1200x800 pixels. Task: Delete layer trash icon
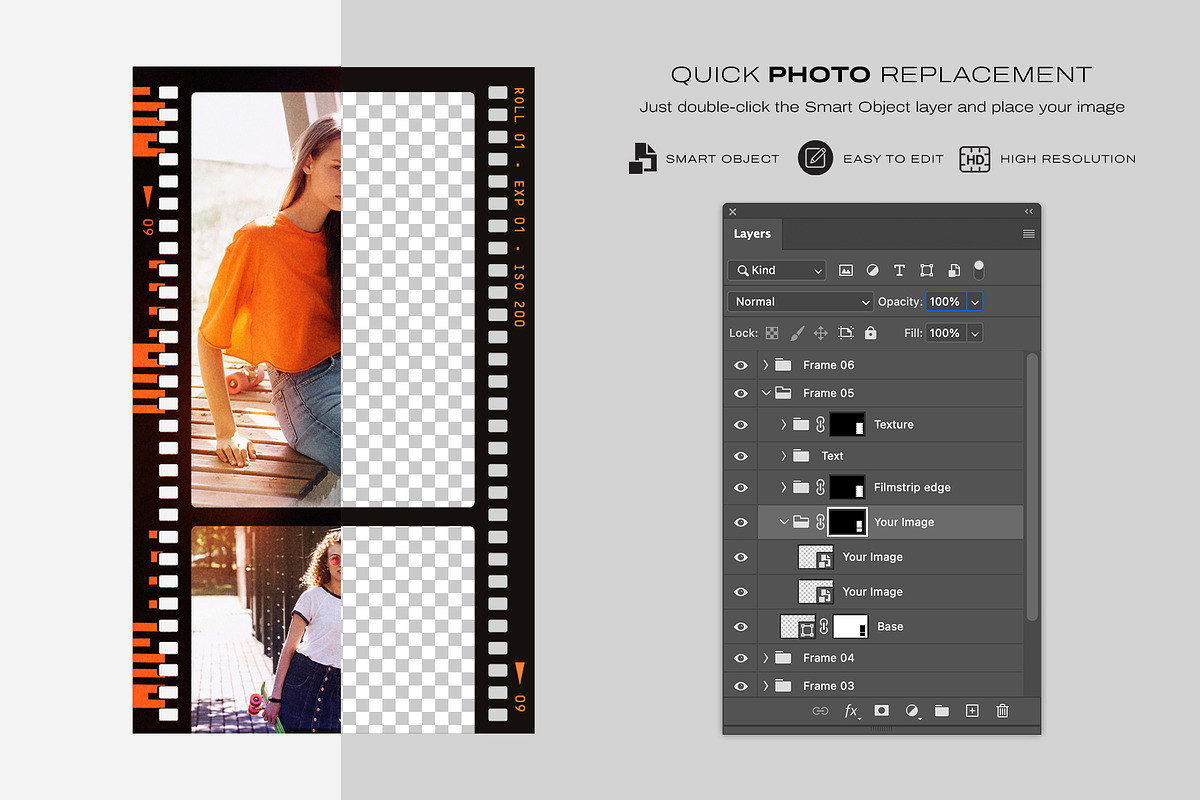[x=1002, y=711]
